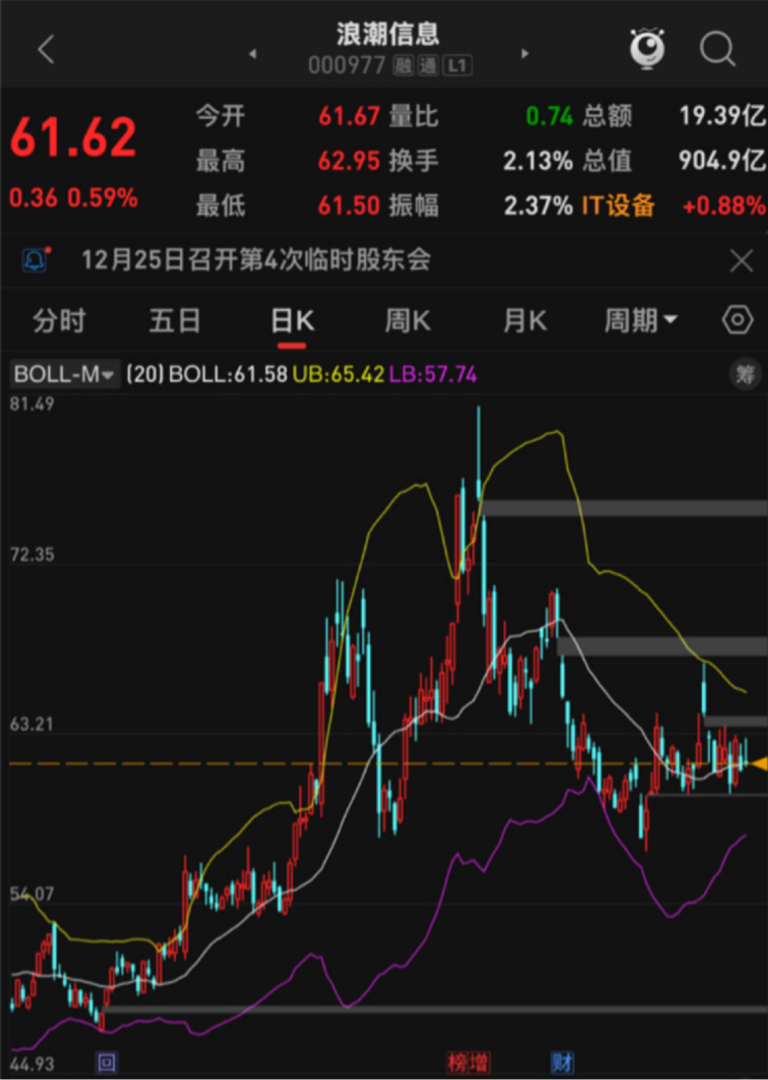Open the 12月25日 shareholder meeting notice
This screenshot has height=1080, width=768.
point(256,260)
